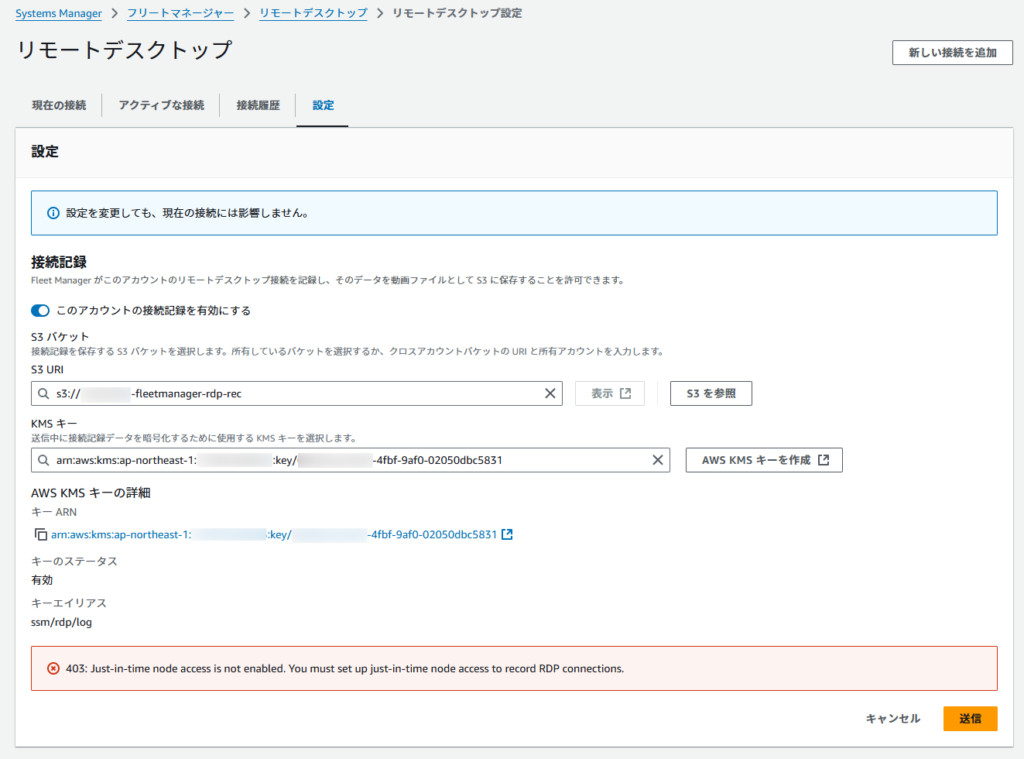This screenshot has width=1024, height=759.
Task: Click 新しい接続を追加 button
Action: [952, 53]
